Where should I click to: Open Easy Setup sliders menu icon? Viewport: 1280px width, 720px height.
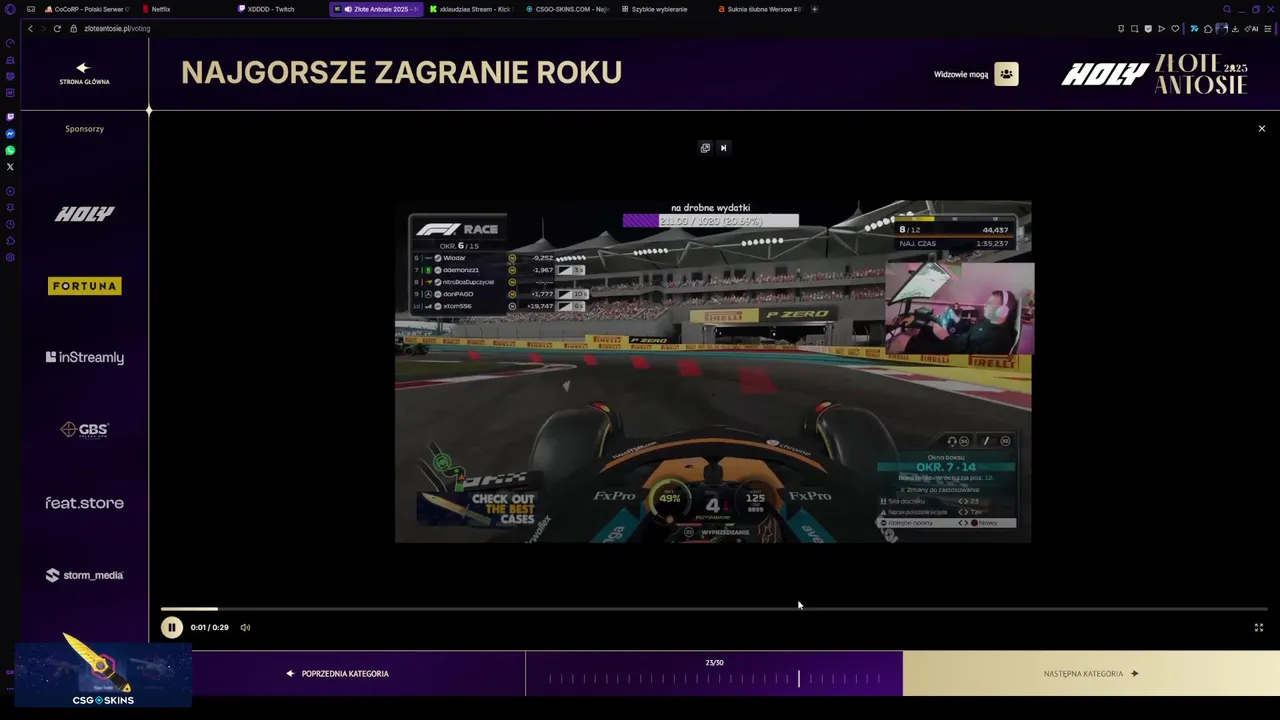(1268, 29)
